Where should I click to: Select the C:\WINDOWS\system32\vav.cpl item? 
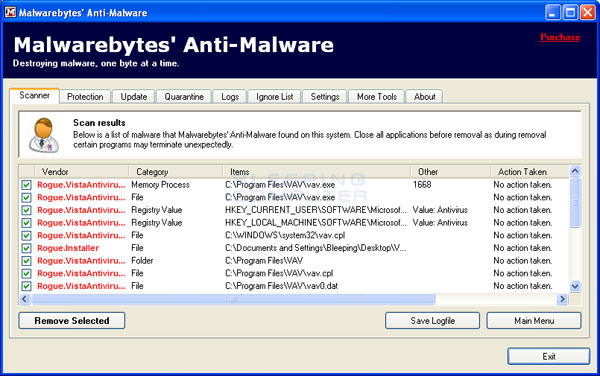pos(285,235)
